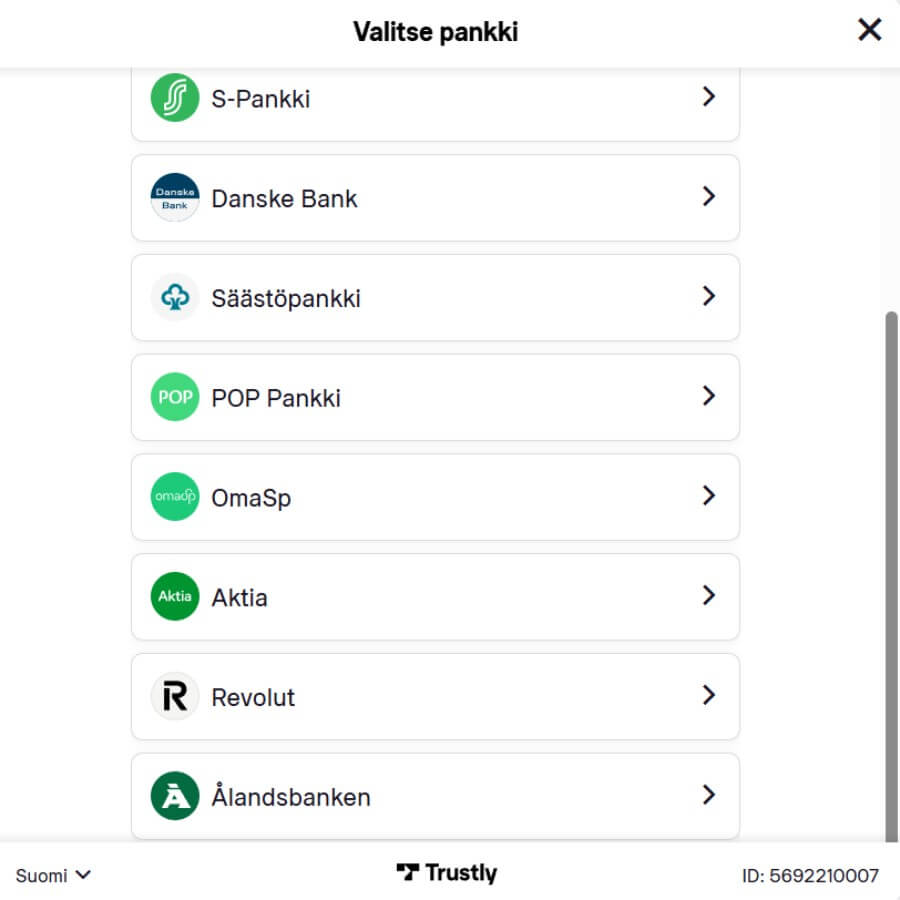Click the Ålandsbanken logo icon
Viewport: 900px width, 900px height.
[x=175, y=797]
